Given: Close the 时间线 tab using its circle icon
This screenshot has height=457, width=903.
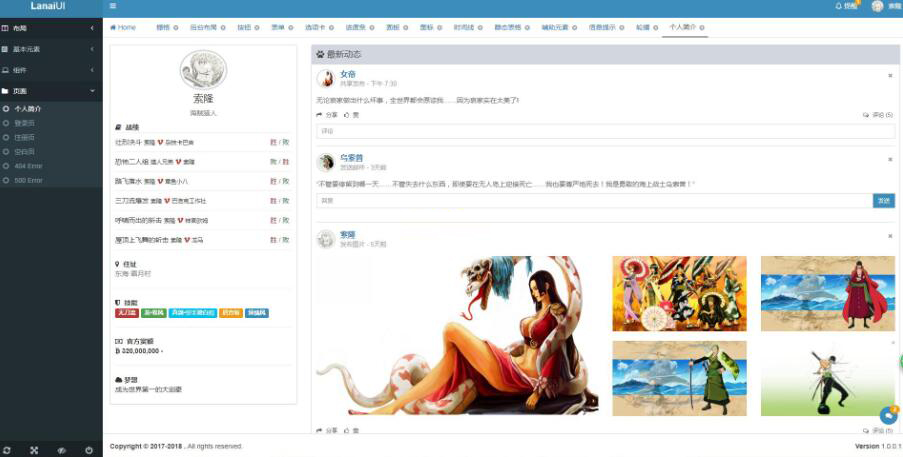Looking at the screenshot, I should 480,28.
